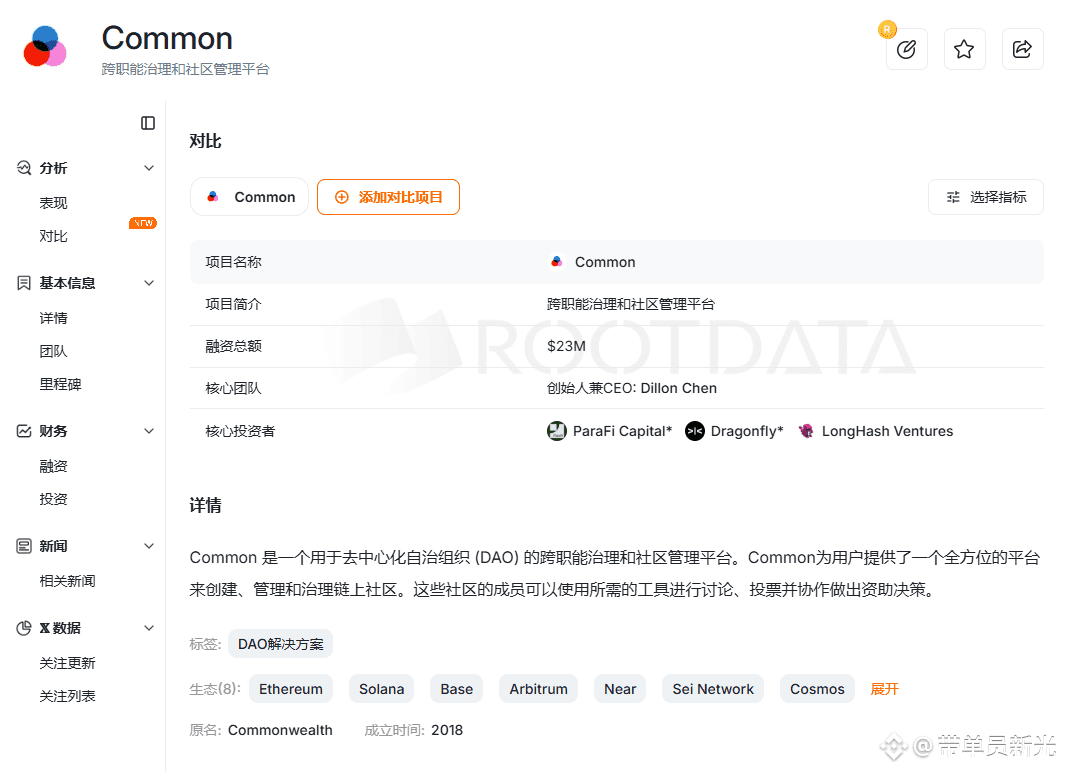Screen dimensions: 1065x772
Task: Open 投资 sidebar item
Action: [x=54, y=499]
